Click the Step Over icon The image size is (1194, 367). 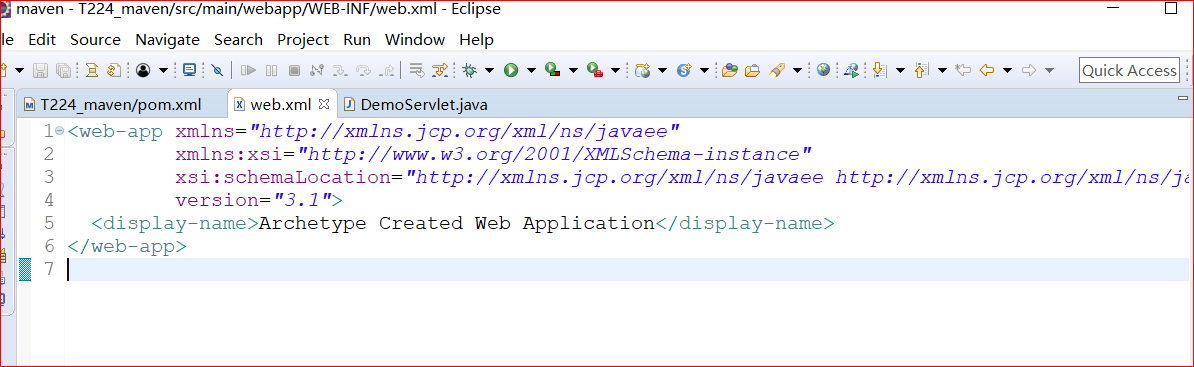pyautogui.click(x=363, y=71)
